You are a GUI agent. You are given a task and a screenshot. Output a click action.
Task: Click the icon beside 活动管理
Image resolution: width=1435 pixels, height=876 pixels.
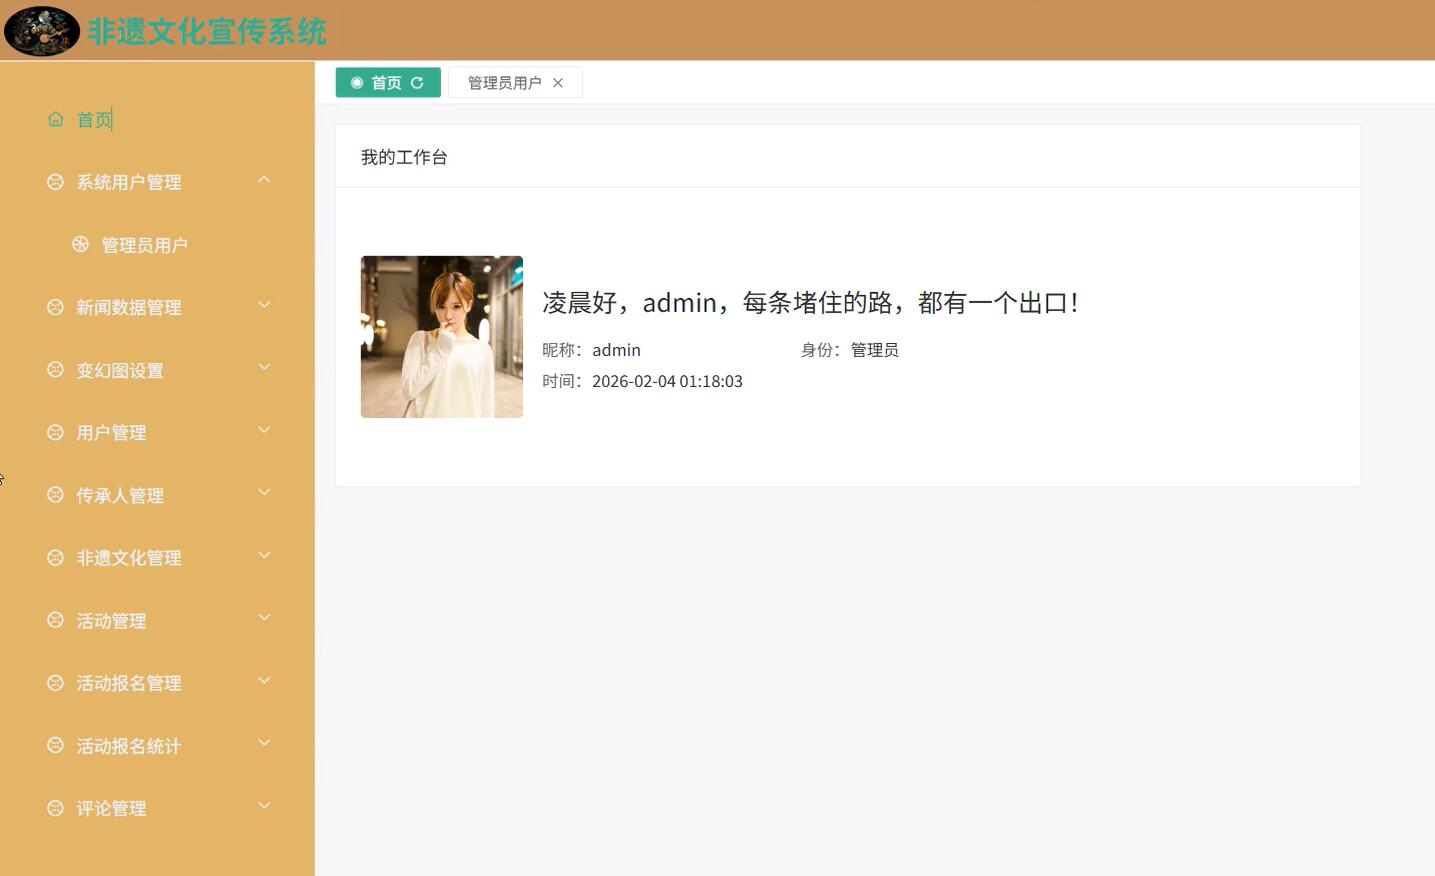pos(55,620)
